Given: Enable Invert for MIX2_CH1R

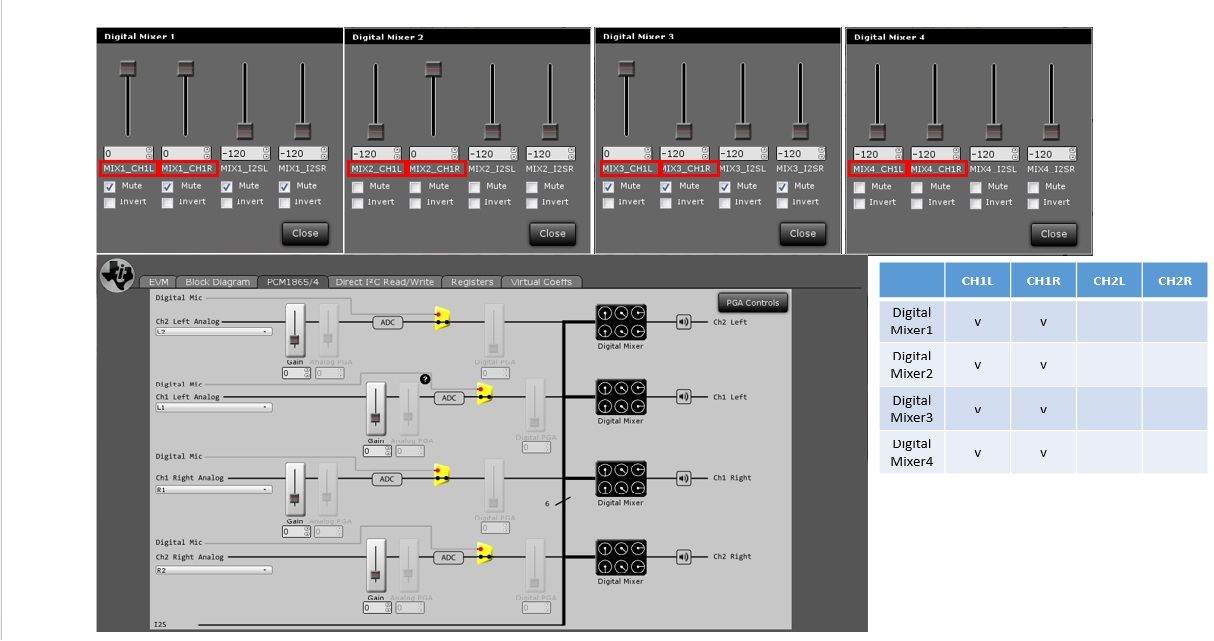Looking at the screenshot, I should [x=417, y=202].
